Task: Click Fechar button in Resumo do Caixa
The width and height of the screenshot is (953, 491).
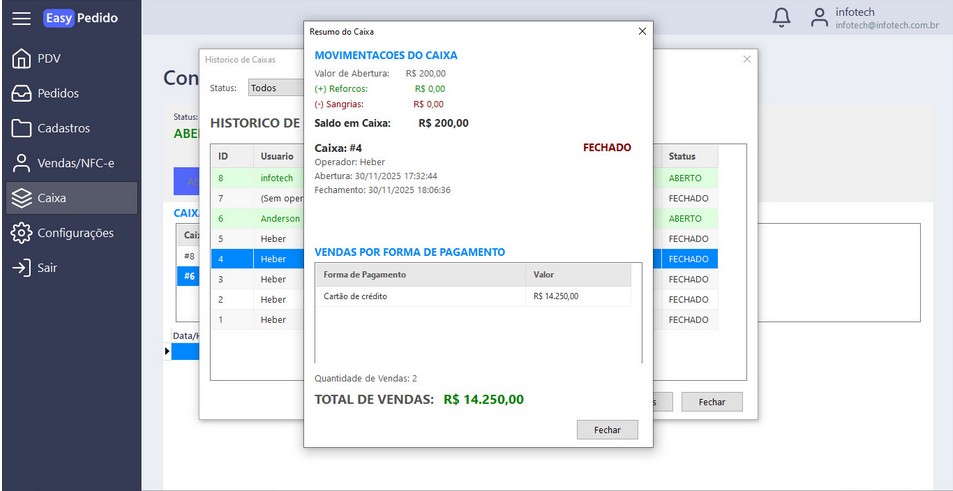Action: (x=607, y=430)
